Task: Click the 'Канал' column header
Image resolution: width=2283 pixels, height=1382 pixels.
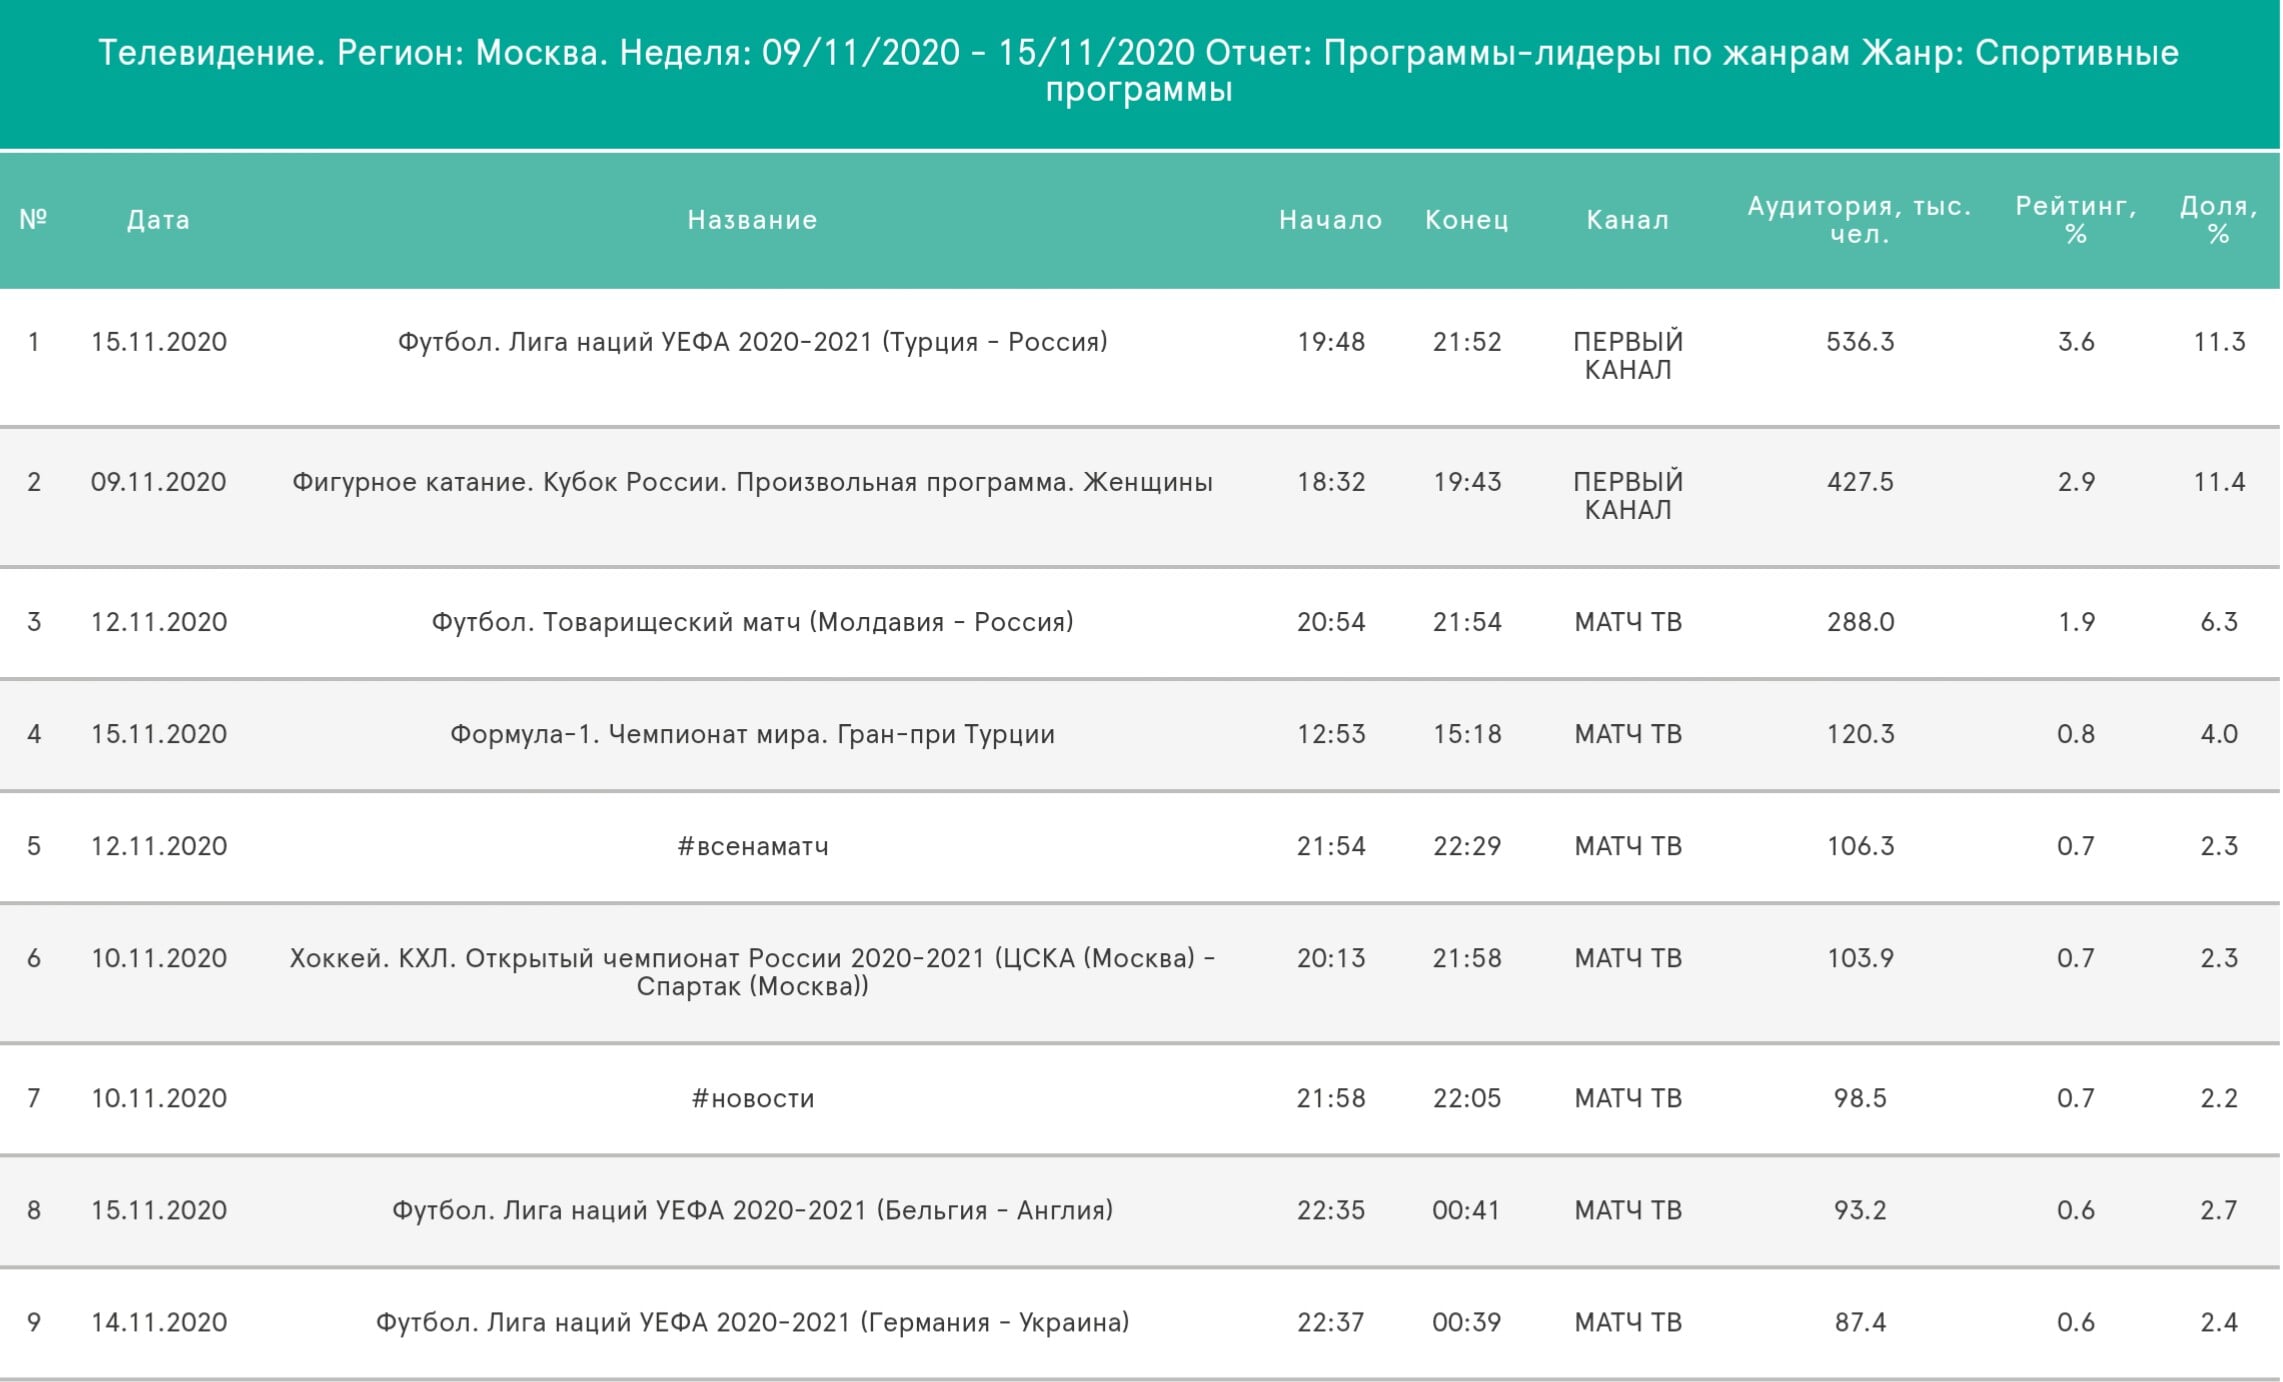Action: pyautogui.click(x=1627, y=220)
